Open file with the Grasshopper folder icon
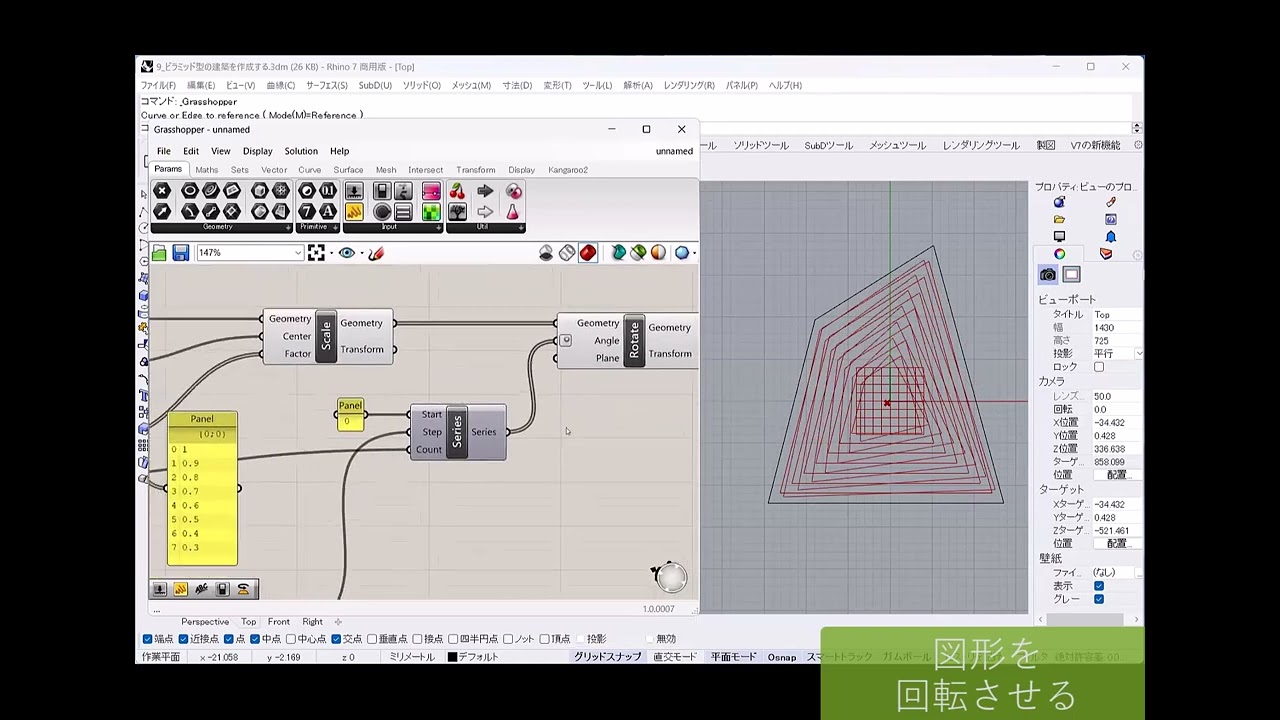The image size is (1280, 720). click(x=159, y=253)
